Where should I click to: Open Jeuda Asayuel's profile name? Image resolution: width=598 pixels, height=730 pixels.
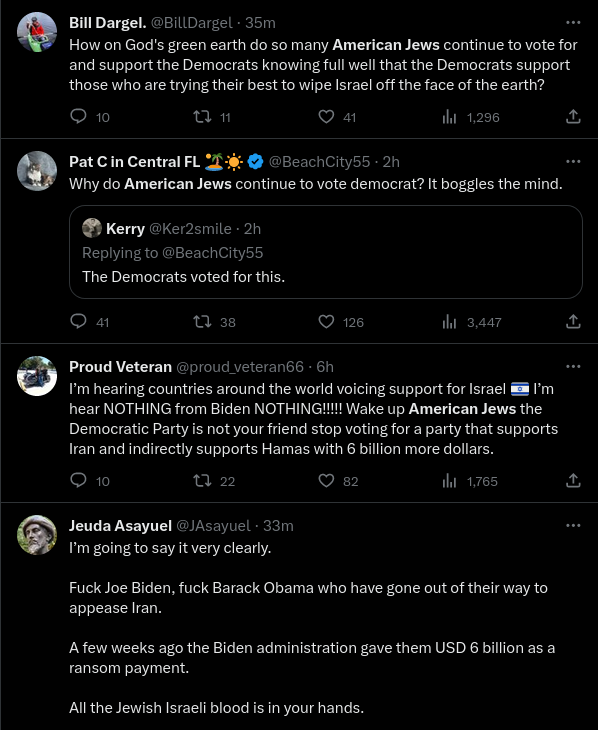pyautogui.click(x=120, y=526)
